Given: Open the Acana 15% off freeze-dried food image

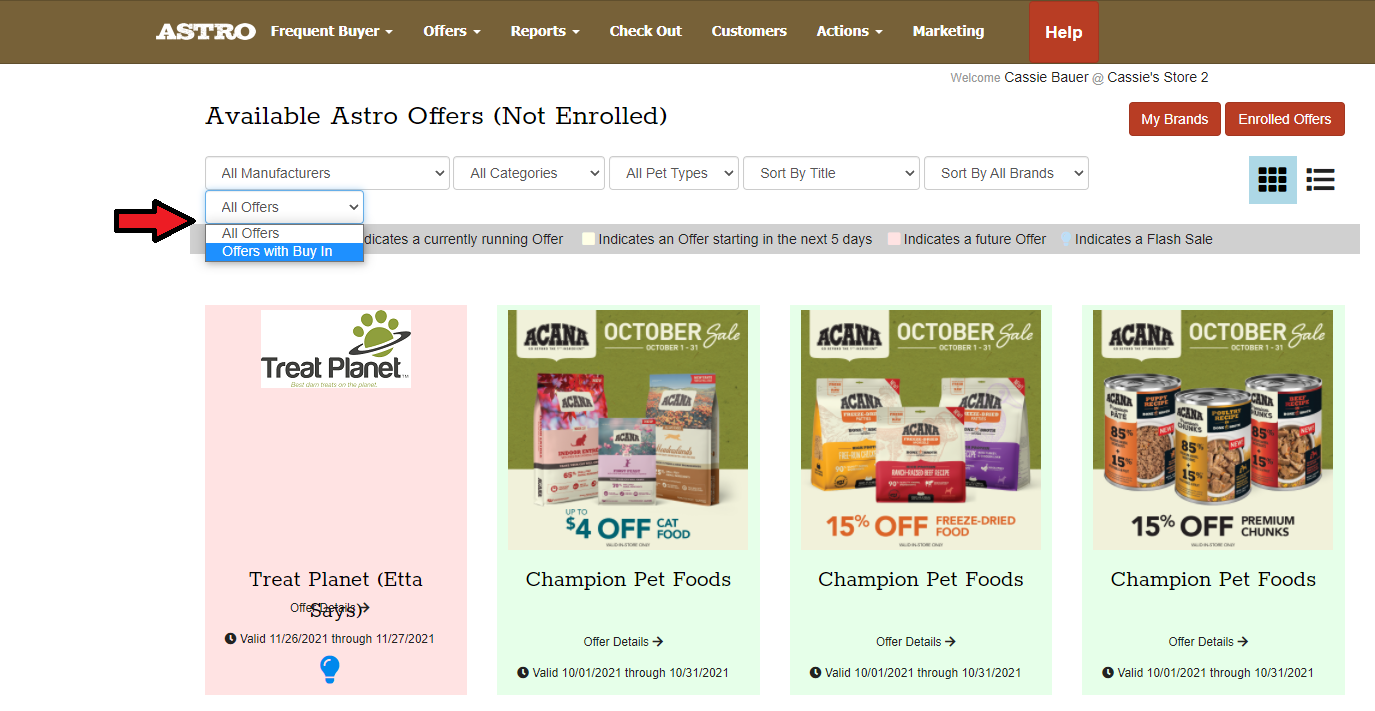Looking at the screenshot, I should [x=921, y=430].
